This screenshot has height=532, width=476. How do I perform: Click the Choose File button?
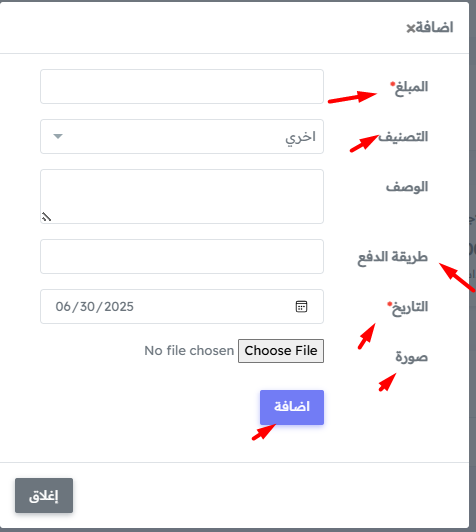pyautogui.click(x=281, y=351)
